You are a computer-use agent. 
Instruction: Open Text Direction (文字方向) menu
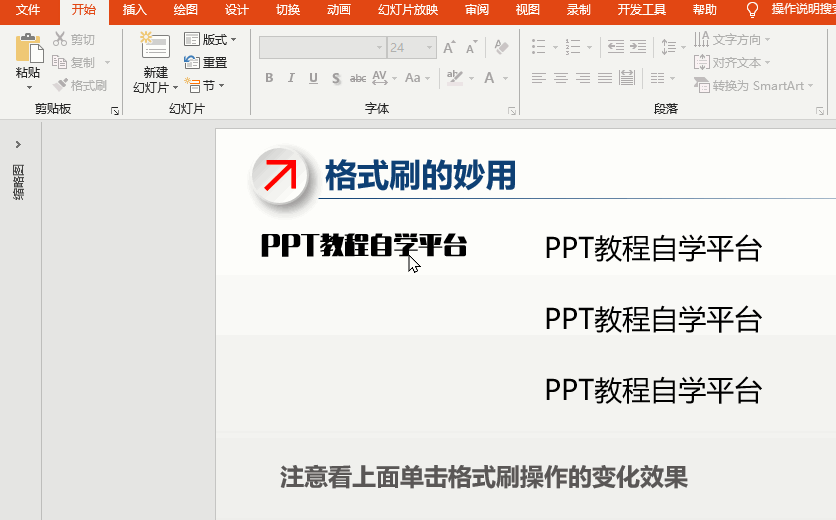pos(732,39)
